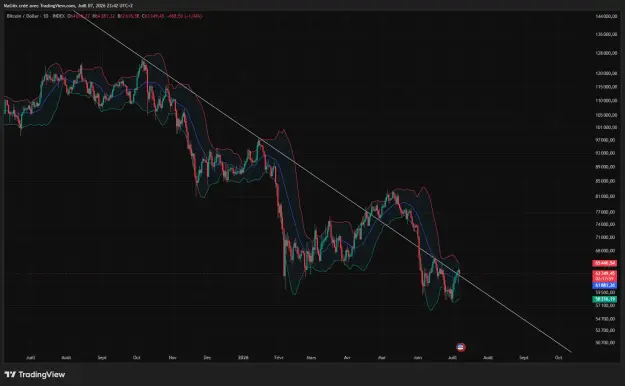625x386 pixels.
Task: Select the Bitcoin / Dollar symbol title
Action: tap(22, 16)
